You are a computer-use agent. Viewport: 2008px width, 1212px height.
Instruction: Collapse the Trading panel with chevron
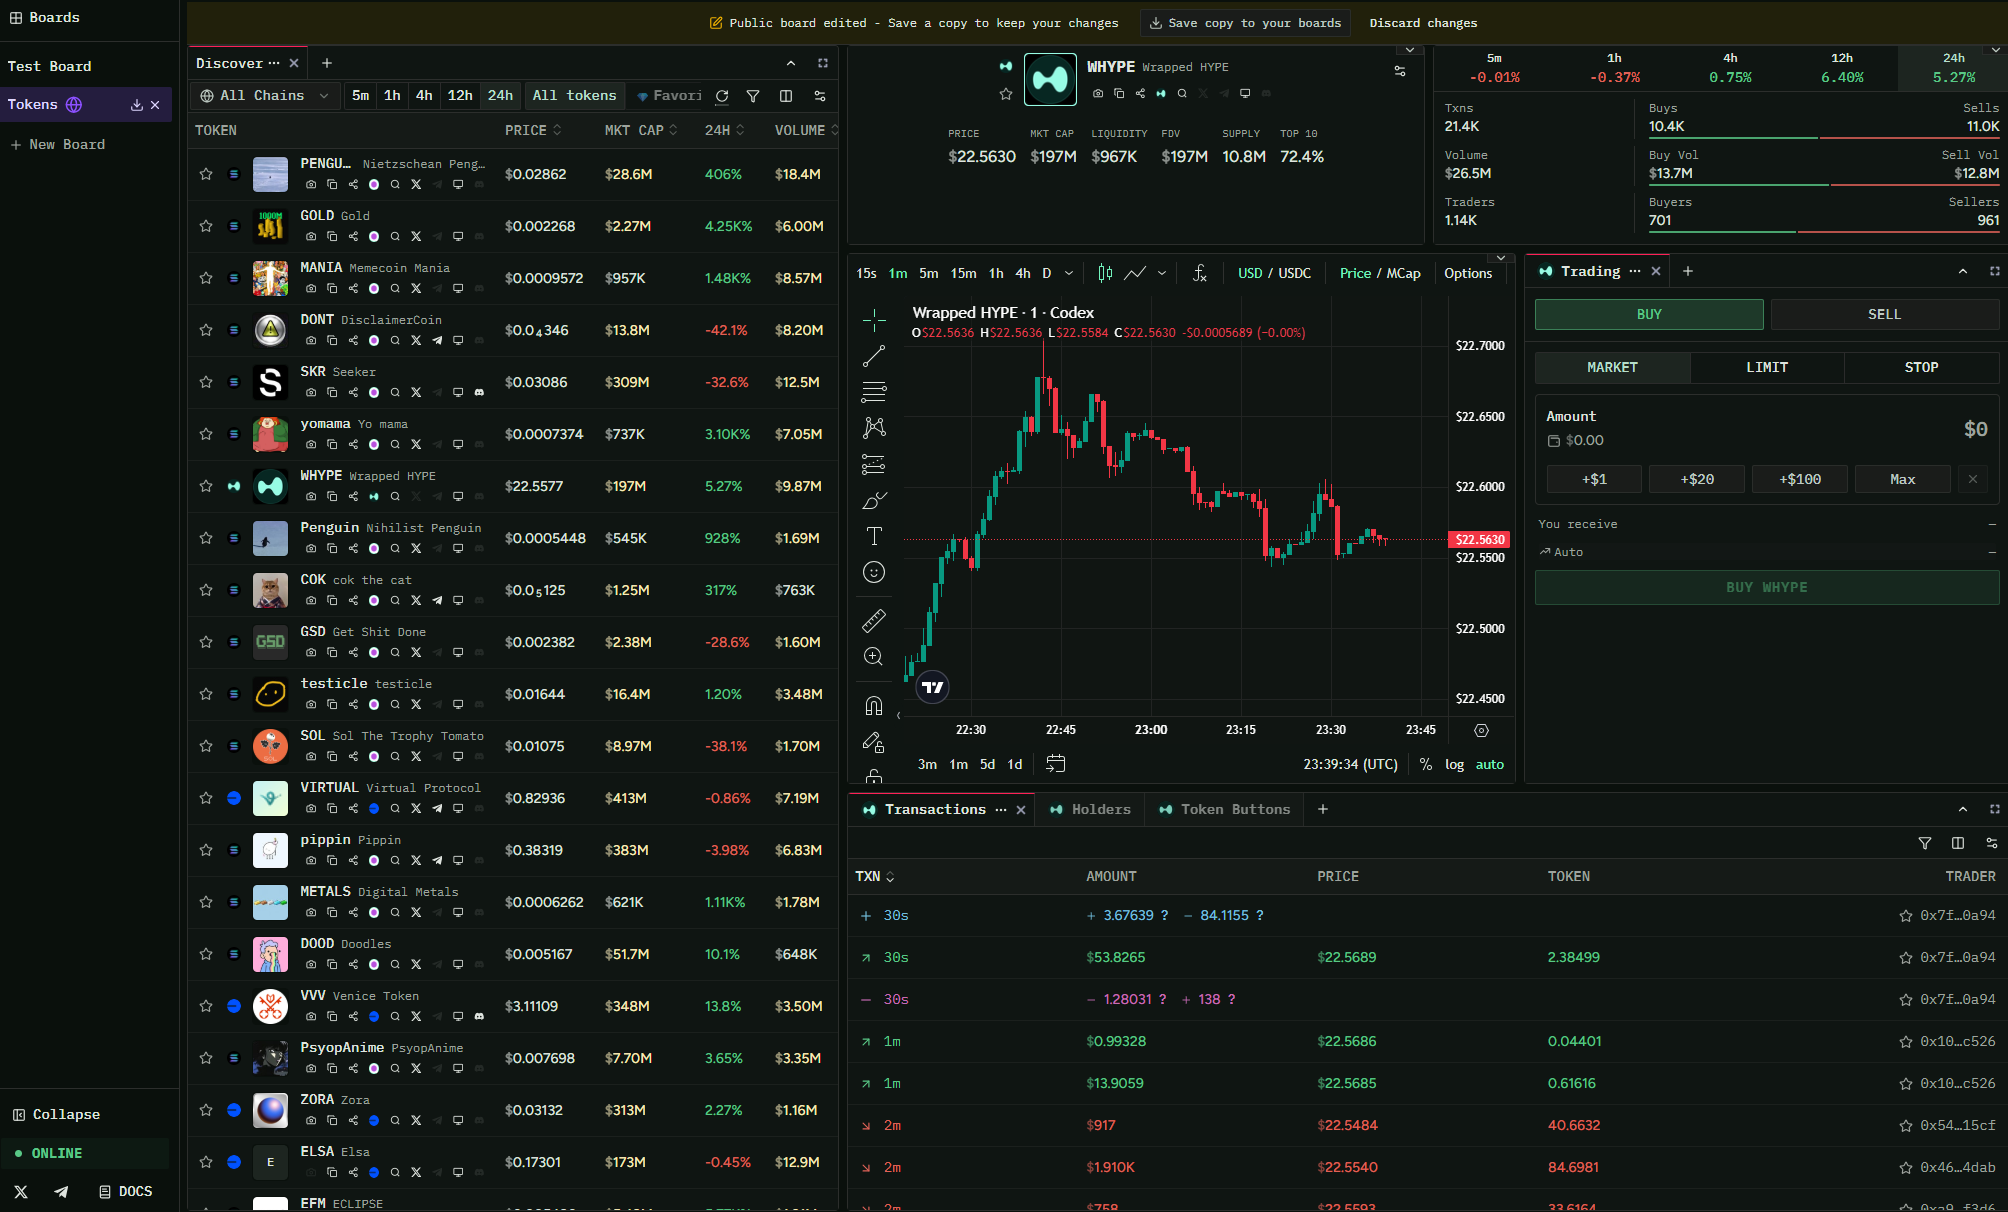click(x=1963, y=271)
